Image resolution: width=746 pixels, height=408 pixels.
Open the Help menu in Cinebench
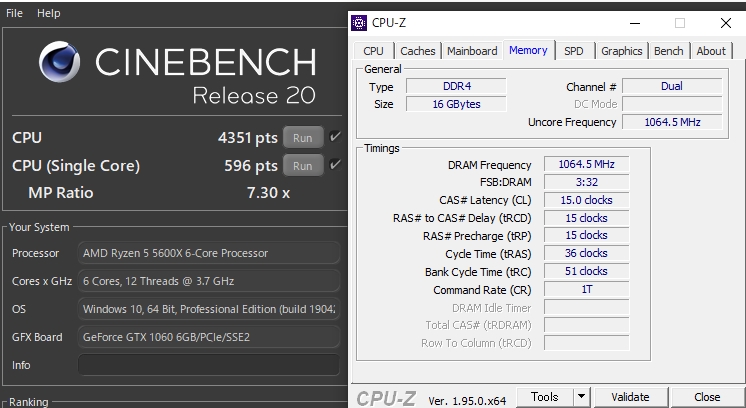49,13
